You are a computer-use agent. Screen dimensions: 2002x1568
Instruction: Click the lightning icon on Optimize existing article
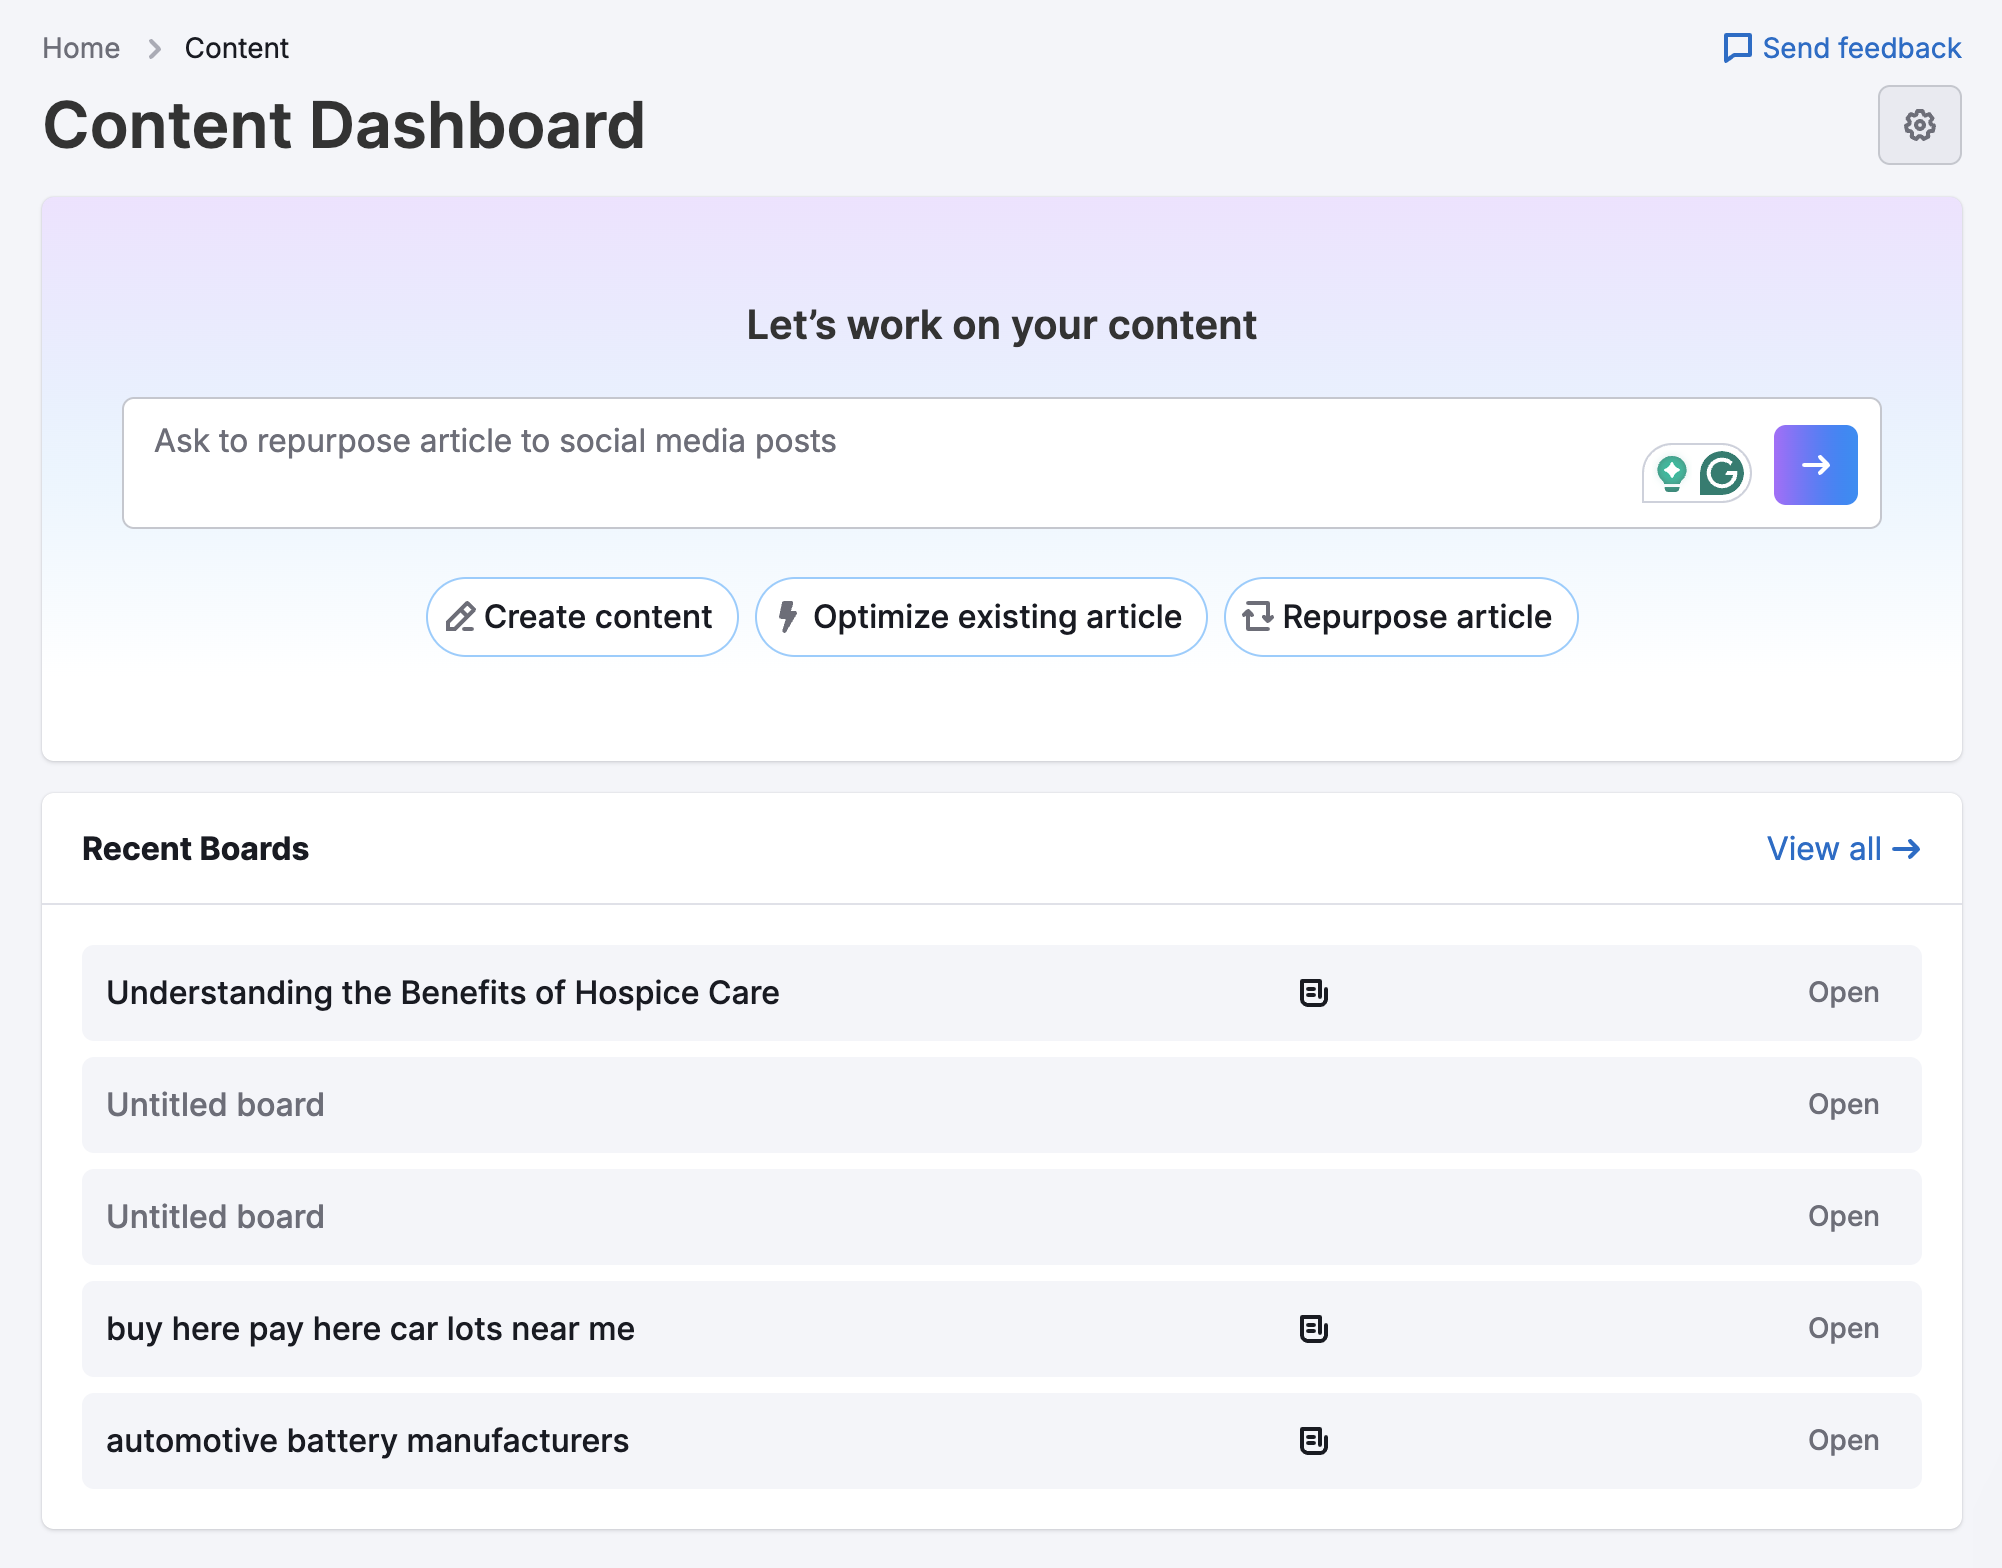tap(788, 617)
